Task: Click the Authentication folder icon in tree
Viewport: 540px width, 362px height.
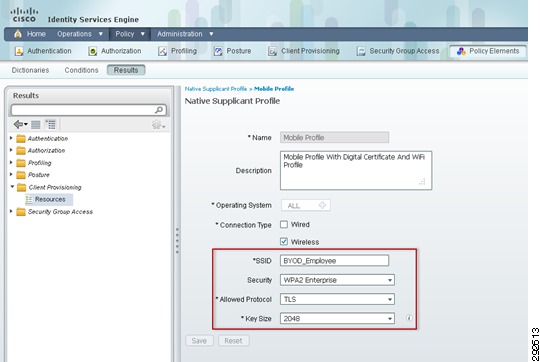Action: (21, 138)
